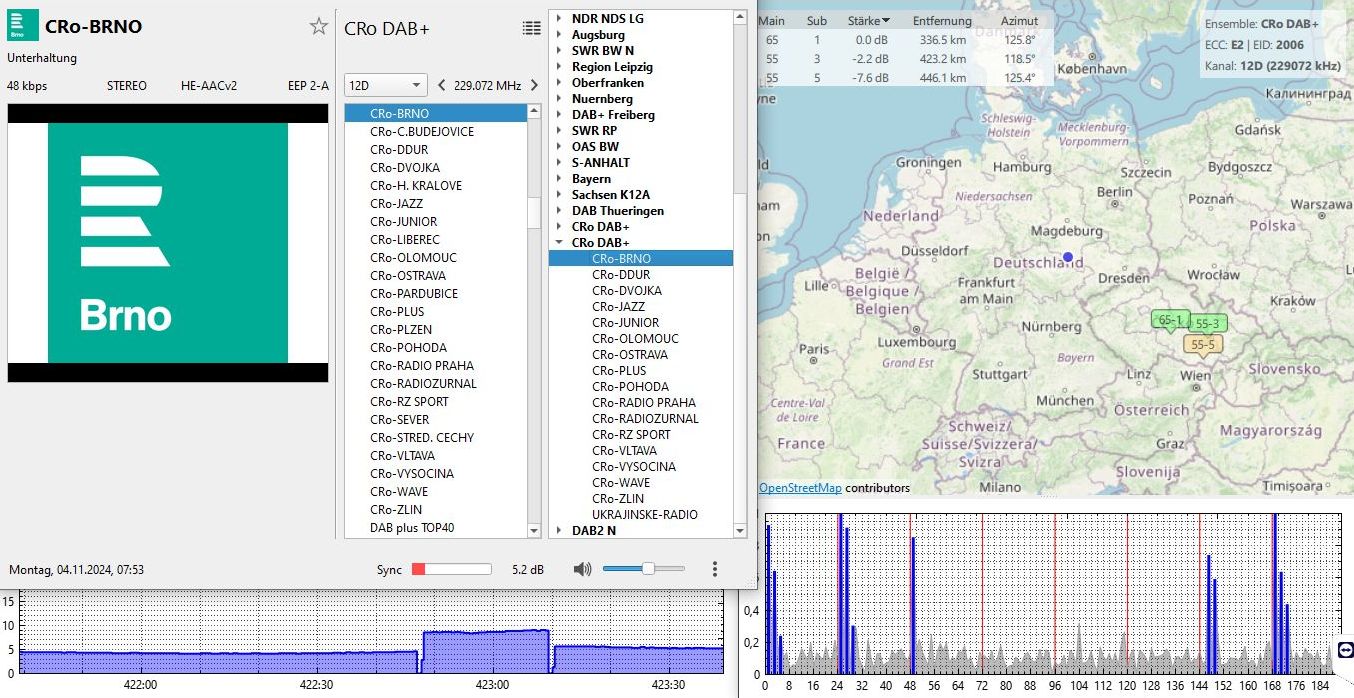
Task: Open the 12D channel dropdown
Action: (385, 85)
